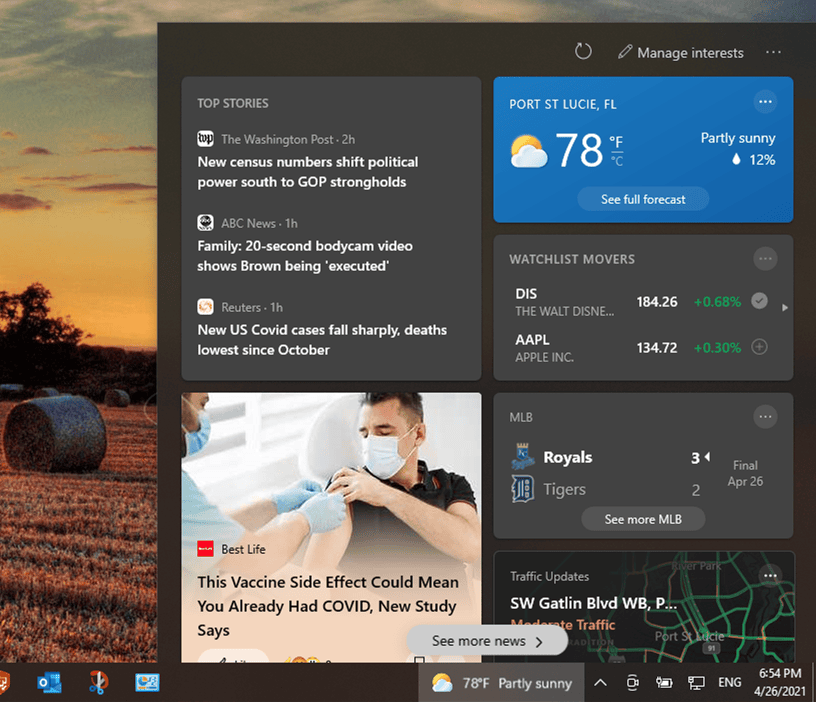Click the 12% precipitation indicator
This screenshot has height=702, width=816.
[753, 159]
